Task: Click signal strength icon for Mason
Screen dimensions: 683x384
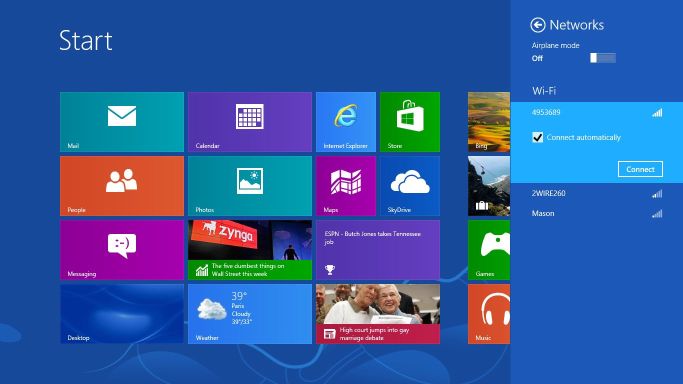Action: tap(657, 213)
